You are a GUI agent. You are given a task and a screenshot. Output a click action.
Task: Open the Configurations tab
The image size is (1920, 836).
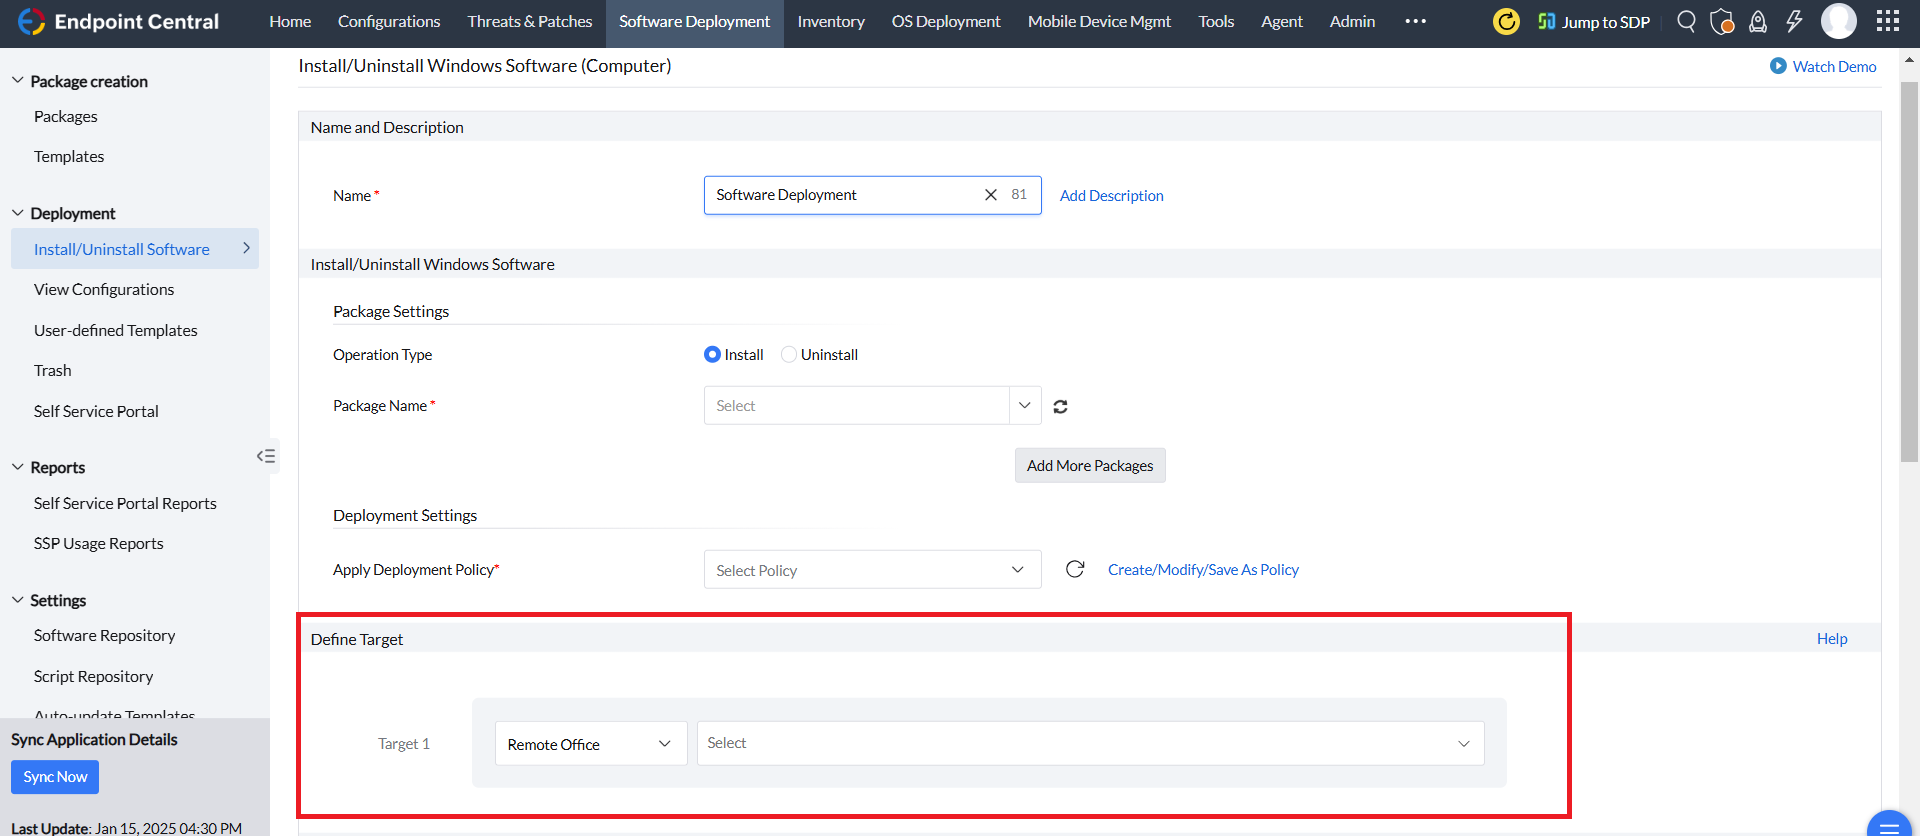click(x=389, y=22)
